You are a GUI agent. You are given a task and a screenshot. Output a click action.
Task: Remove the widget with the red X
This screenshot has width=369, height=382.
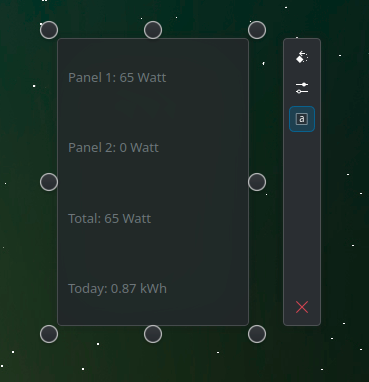click(x=302, y=307)
